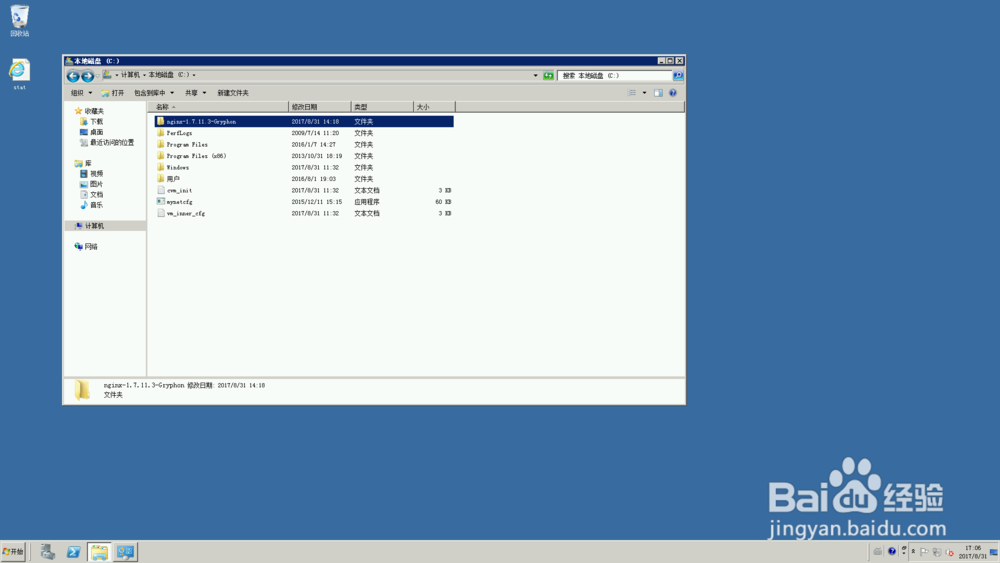Launch PowerShell from taskbar
1000x563 pixels.
coord(73,552)
